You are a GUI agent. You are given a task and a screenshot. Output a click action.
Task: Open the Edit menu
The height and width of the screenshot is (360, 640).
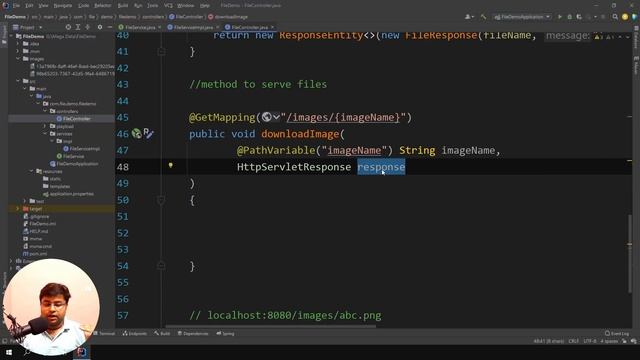(29, 6)
